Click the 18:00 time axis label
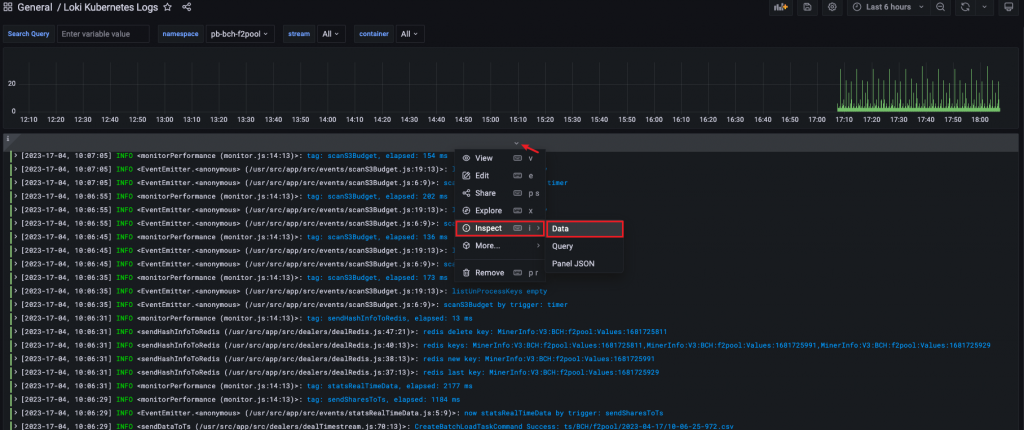Screen dimensions: 1024x430 click(x=980, y=120)
